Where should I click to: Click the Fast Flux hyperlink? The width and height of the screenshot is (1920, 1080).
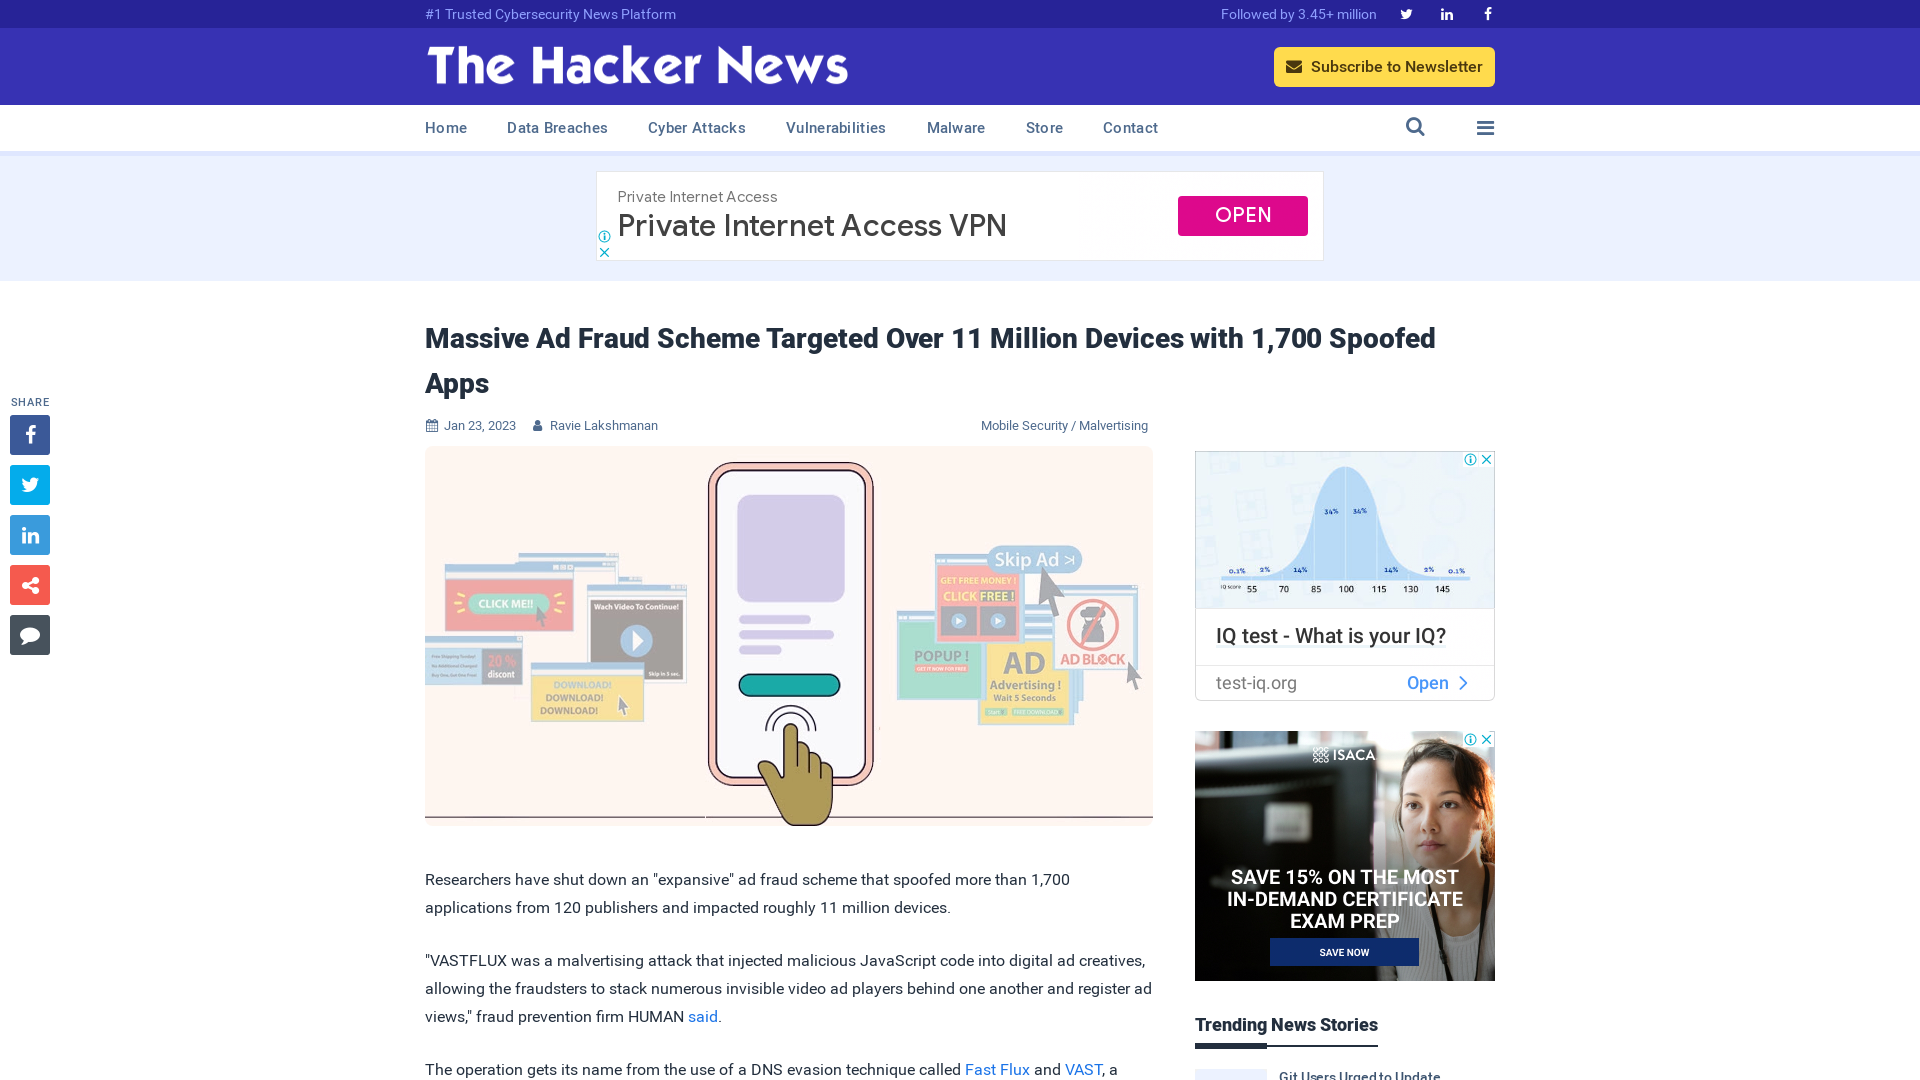pyautogui.click(x=997, y=1069)
